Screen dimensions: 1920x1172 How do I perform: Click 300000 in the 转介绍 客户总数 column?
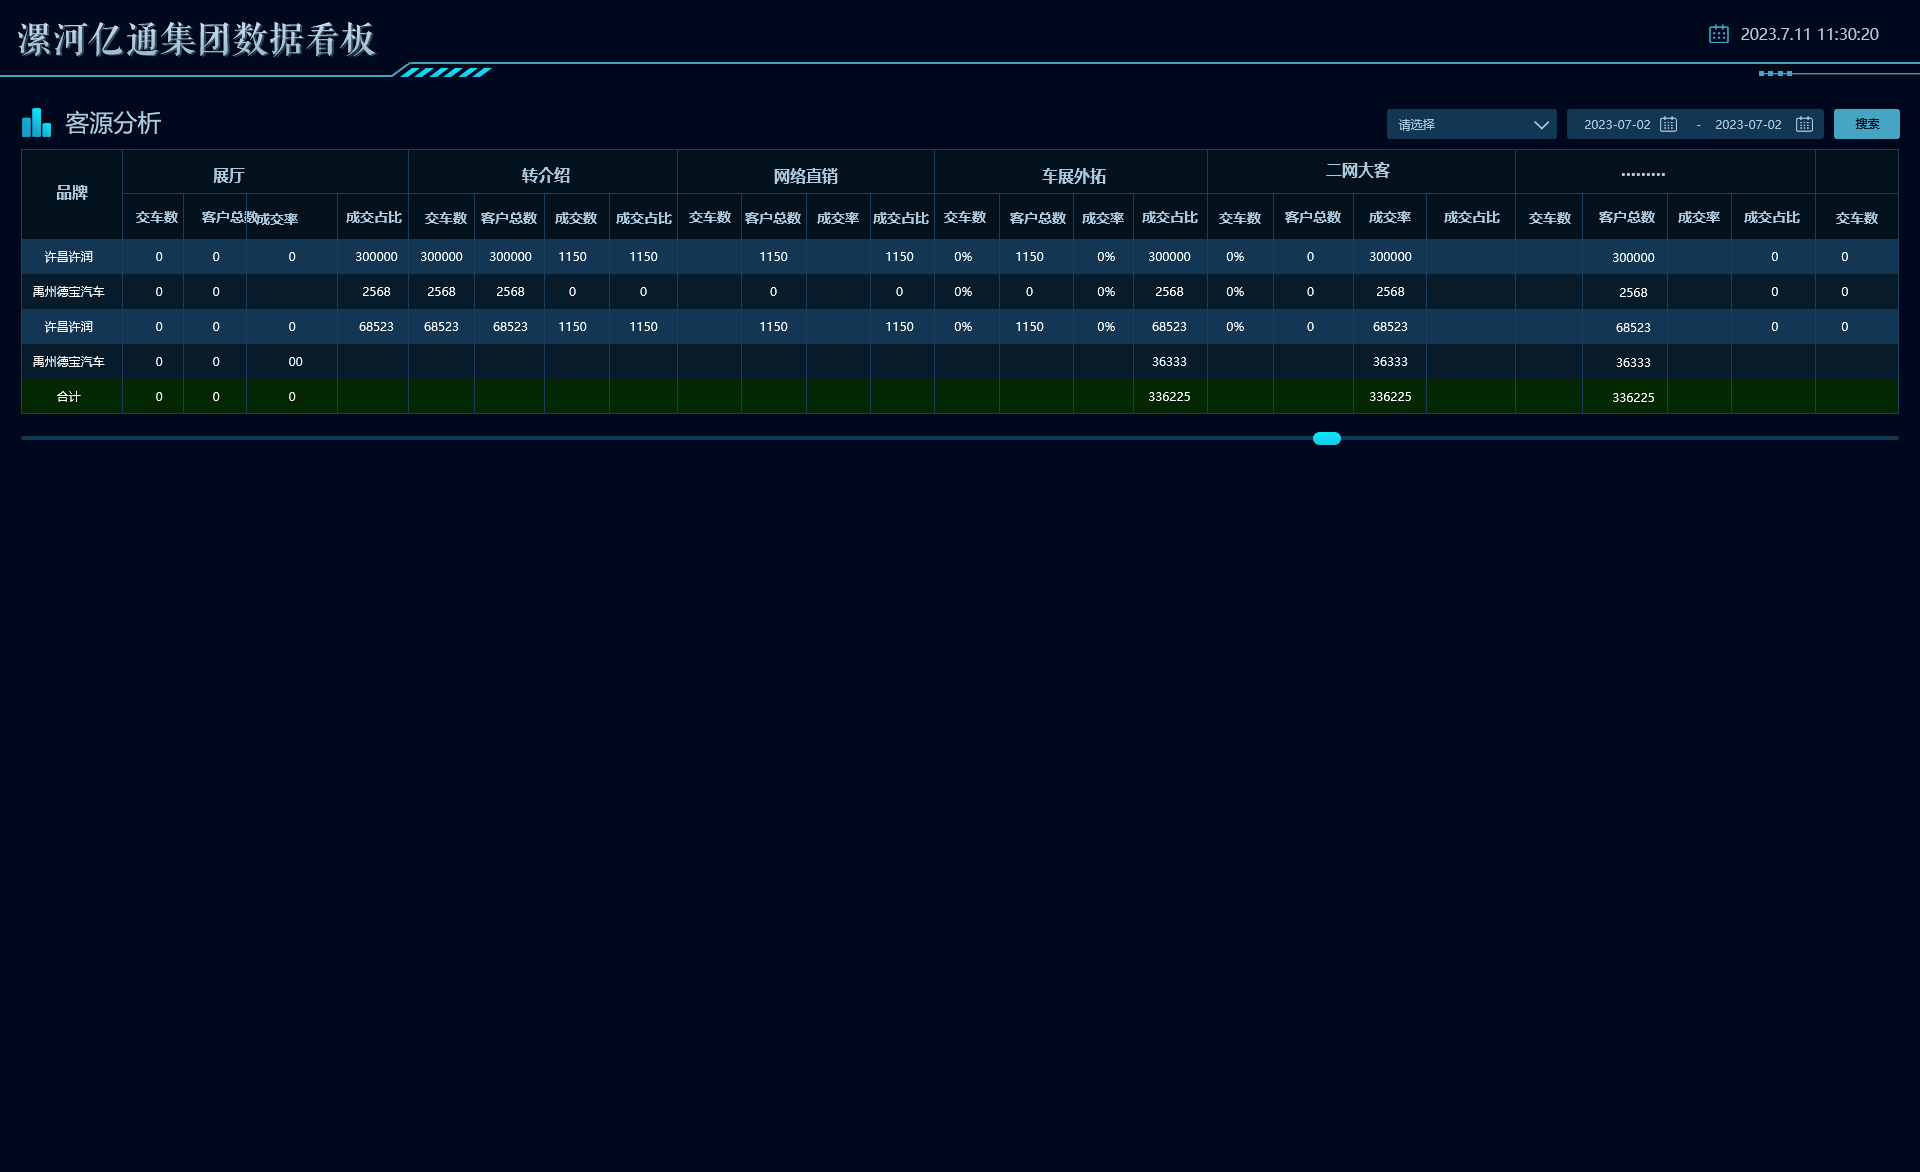[x=510, y=257]
